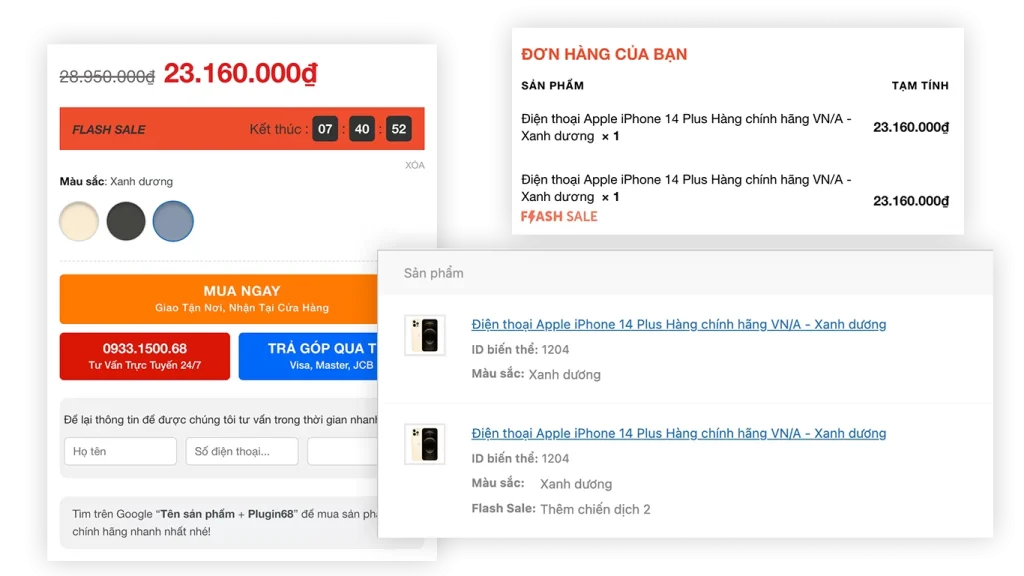Click the first iPhone thumbnail under Sản phẩm

tap(424, 335)
